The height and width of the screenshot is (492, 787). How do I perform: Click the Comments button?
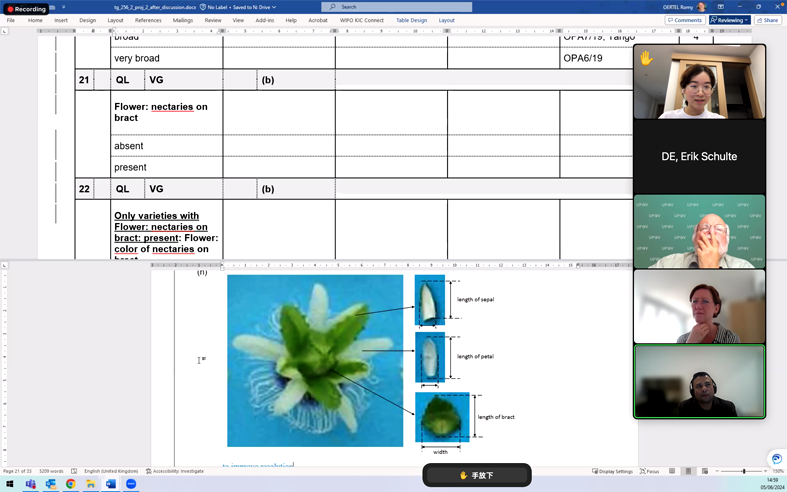pyautogui.click(x=685, y=20)
